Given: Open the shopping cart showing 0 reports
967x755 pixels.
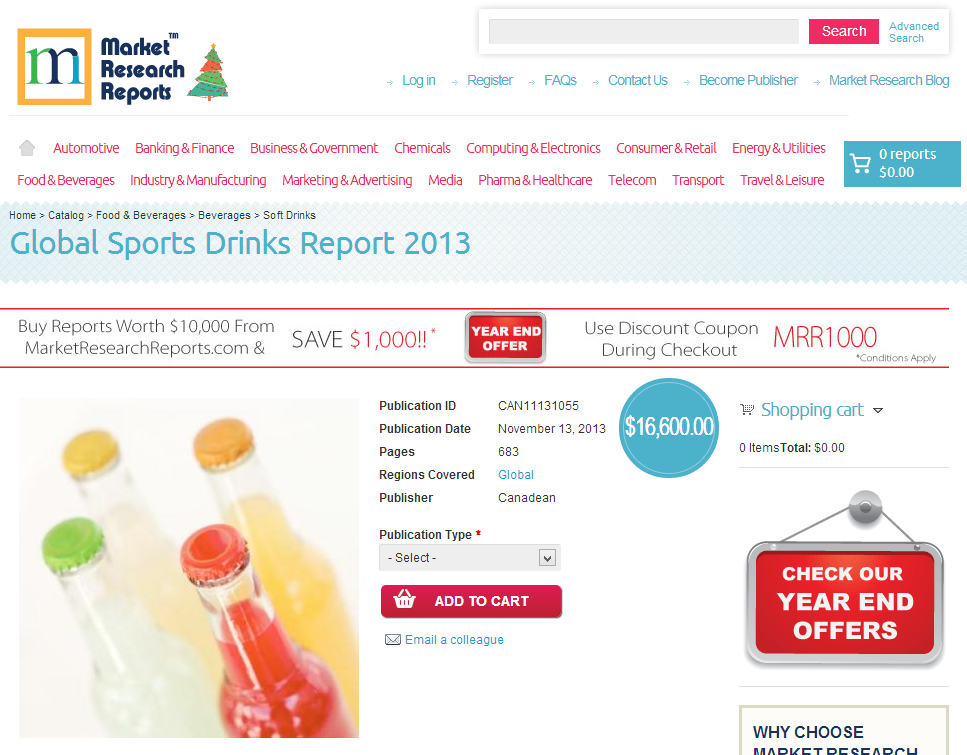Looking at the screenshot, I should [x=901, y=163].
